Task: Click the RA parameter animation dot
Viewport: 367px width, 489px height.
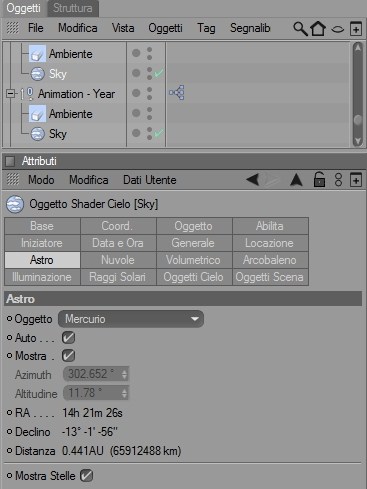Action: [x=10, y=413]
